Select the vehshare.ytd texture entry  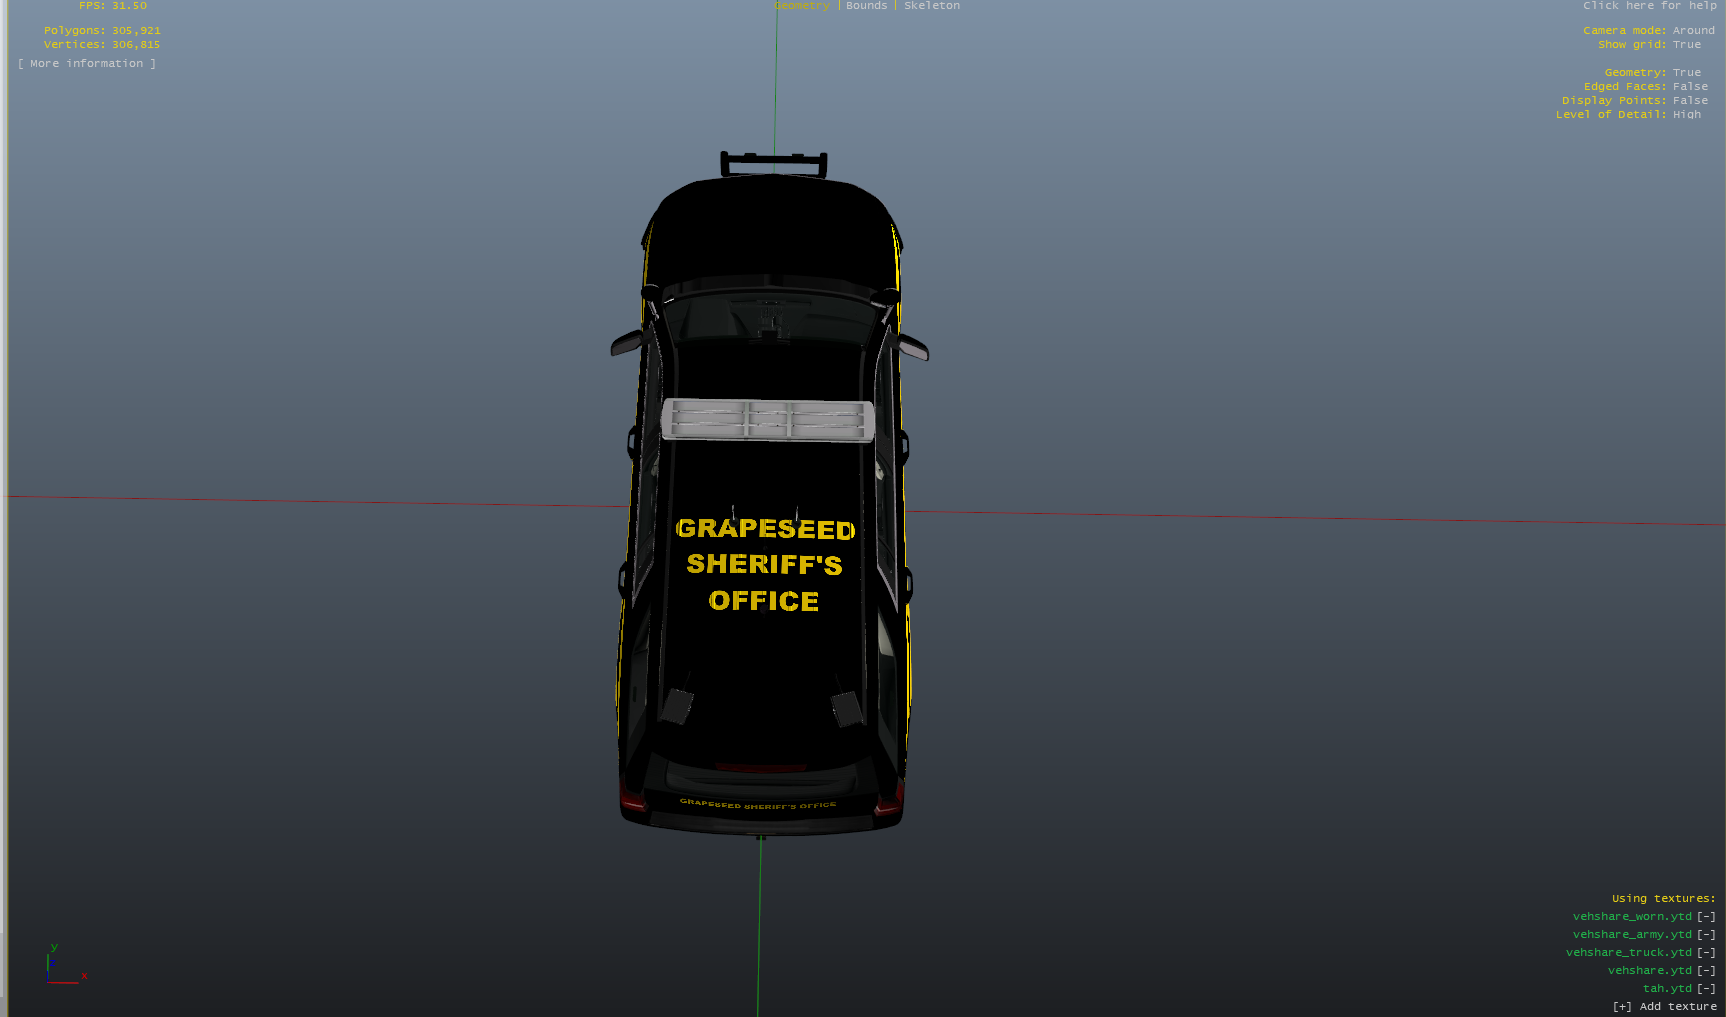(1650, 970)
